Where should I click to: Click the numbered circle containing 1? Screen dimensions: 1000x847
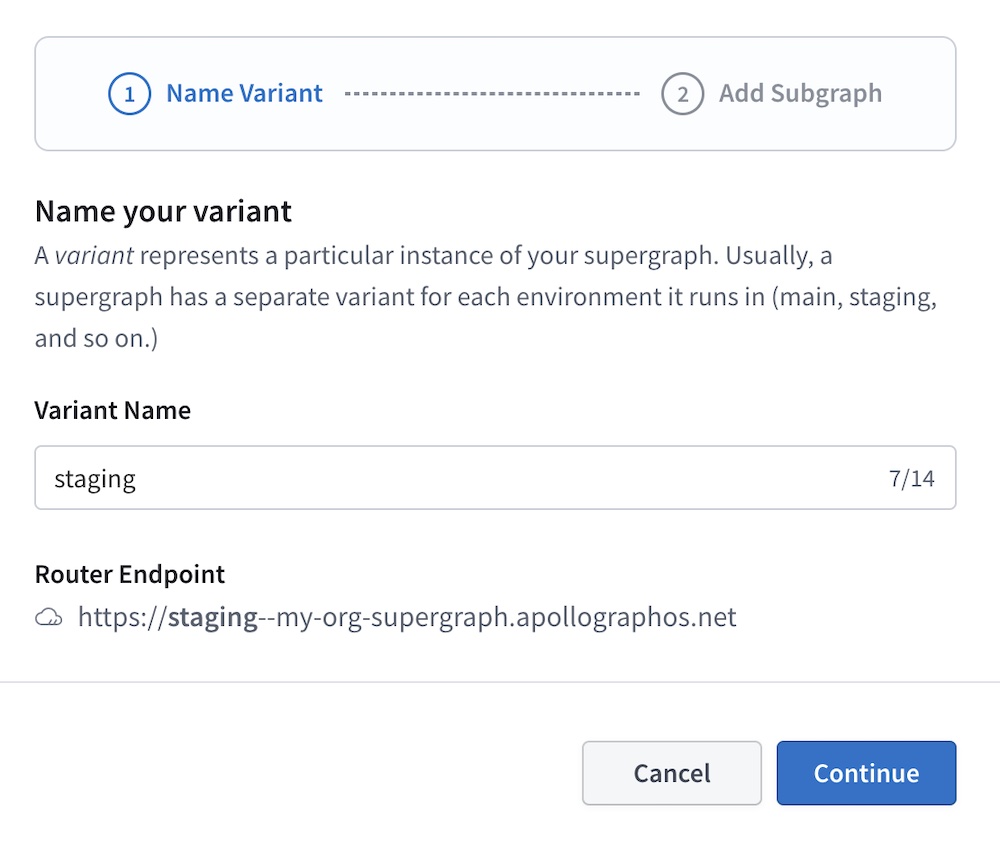[x=129, y=93]
